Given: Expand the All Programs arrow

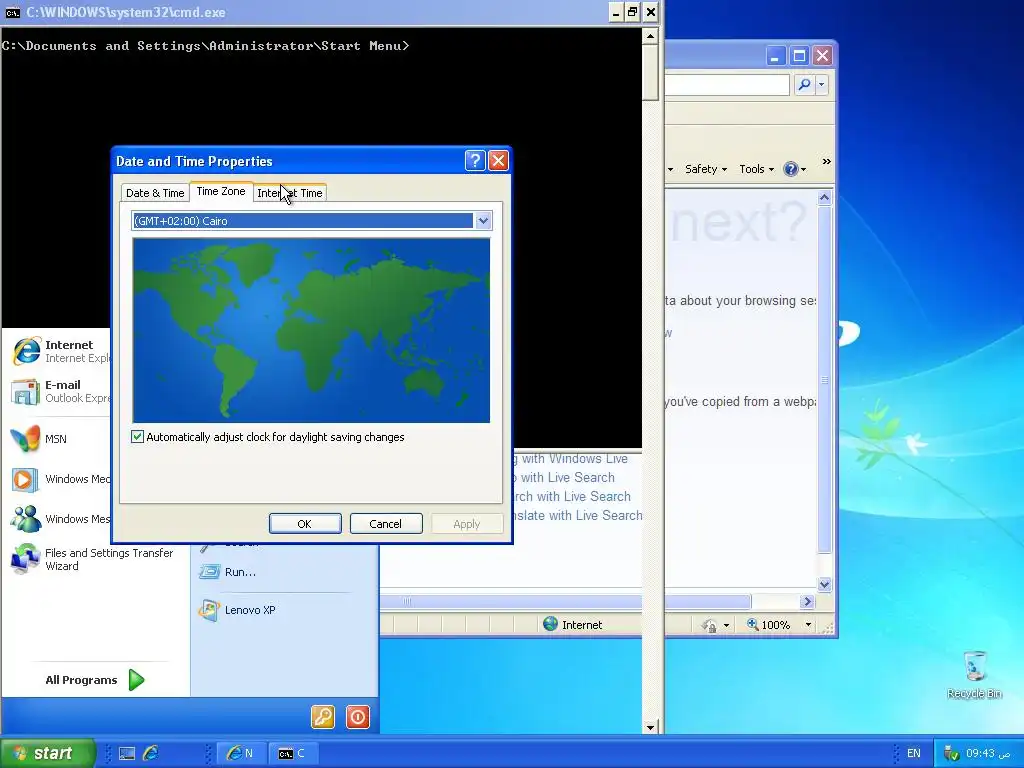Looking at the screenshot, I should [136, 680].
